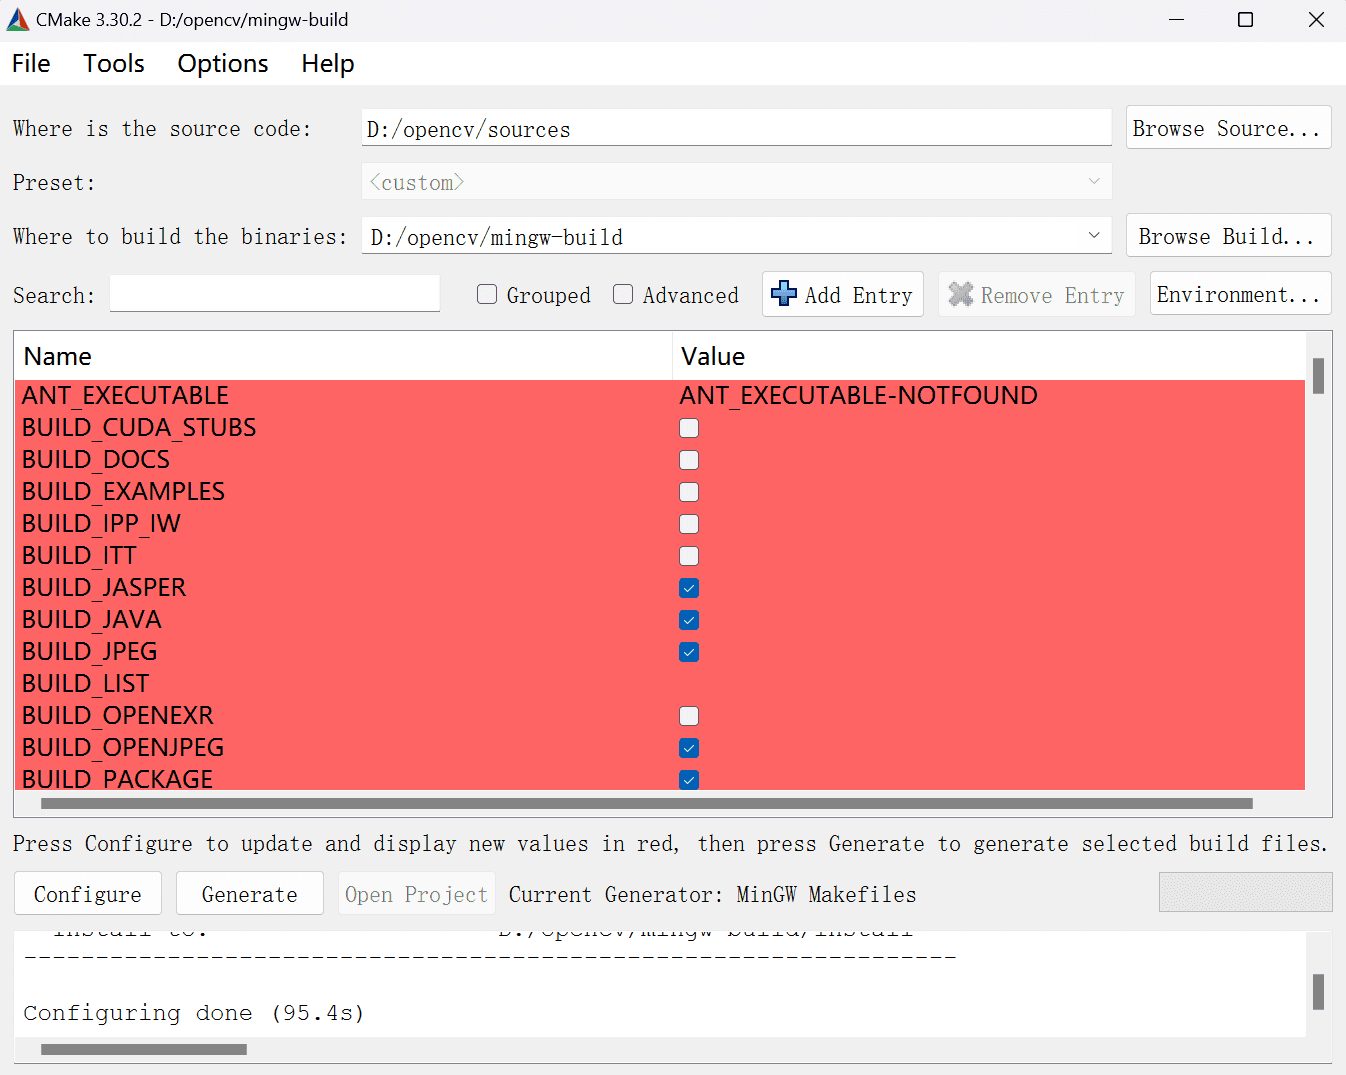Image resolution: width=1346 pixels, height=1075 pixels.
Task: Select the ANT_EXECUTABLE entry name
Action: point(125,396)
